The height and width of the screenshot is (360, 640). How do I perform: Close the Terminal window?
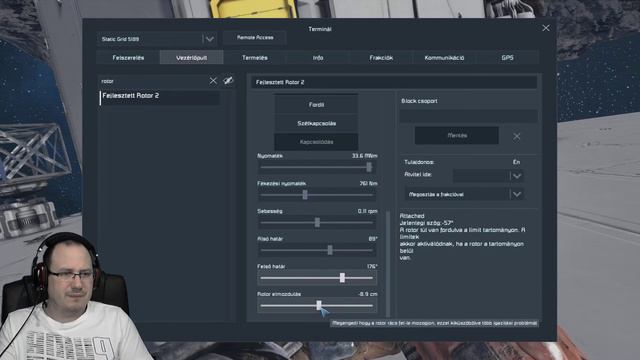pyautogui.click(x=546, y=28)
